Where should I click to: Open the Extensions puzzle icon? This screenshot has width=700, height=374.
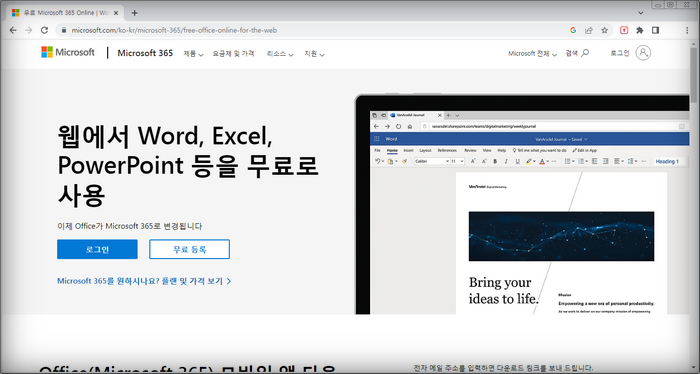click(x=640, y=30)
